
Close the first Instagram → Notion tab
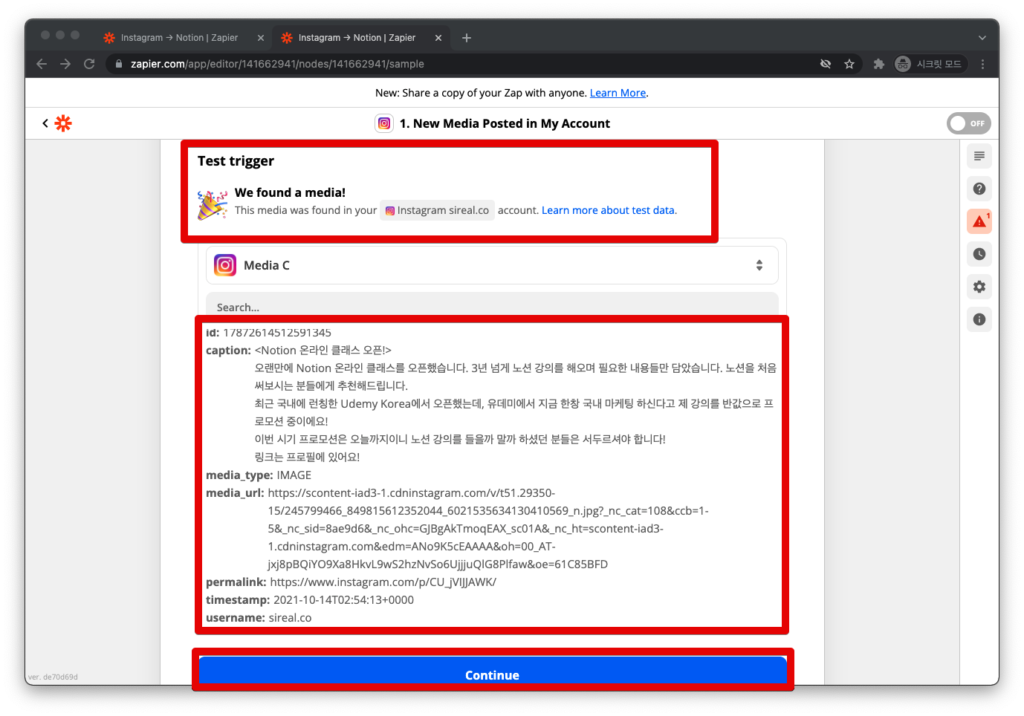tap(261, 38)
